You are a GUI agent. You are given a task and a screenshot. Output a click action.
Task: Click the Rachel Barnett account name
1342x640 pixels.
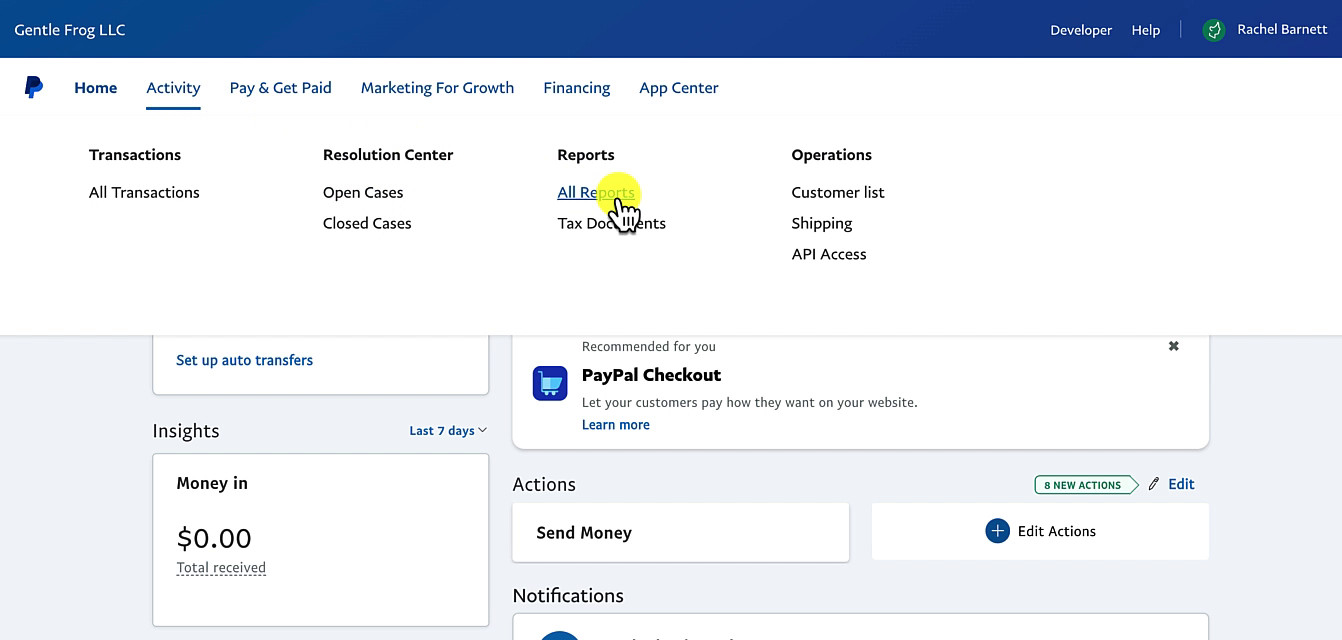(x=1282, y=29)
